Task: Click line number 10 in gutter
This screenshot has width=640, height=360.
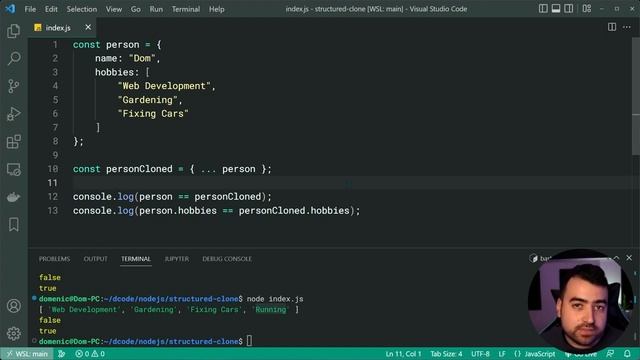Action: tap(53, 169)
